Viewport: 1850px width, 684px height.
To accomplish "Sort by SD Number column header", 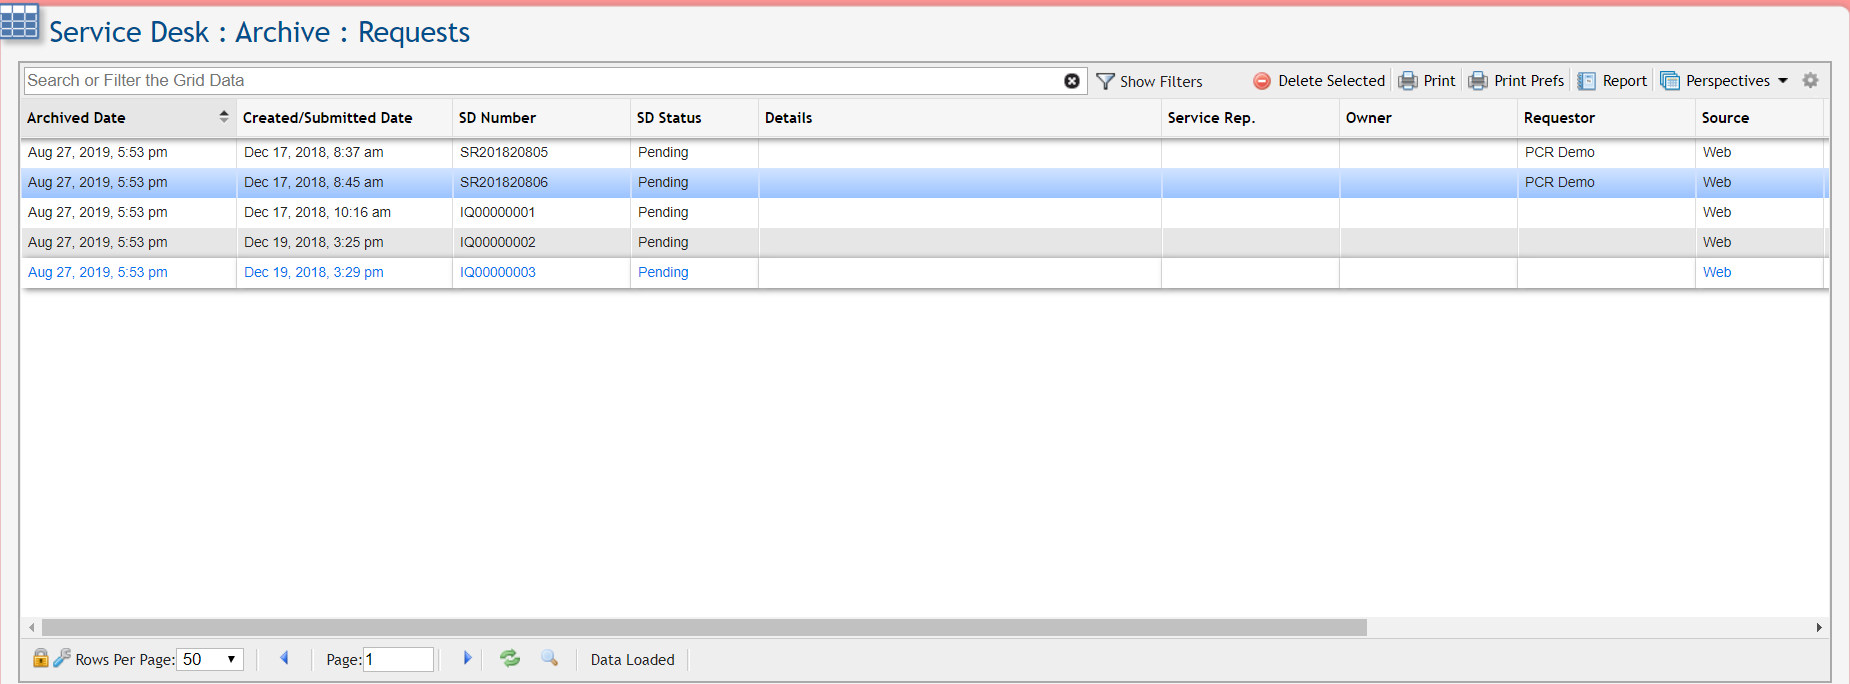I will click(541, 118).
